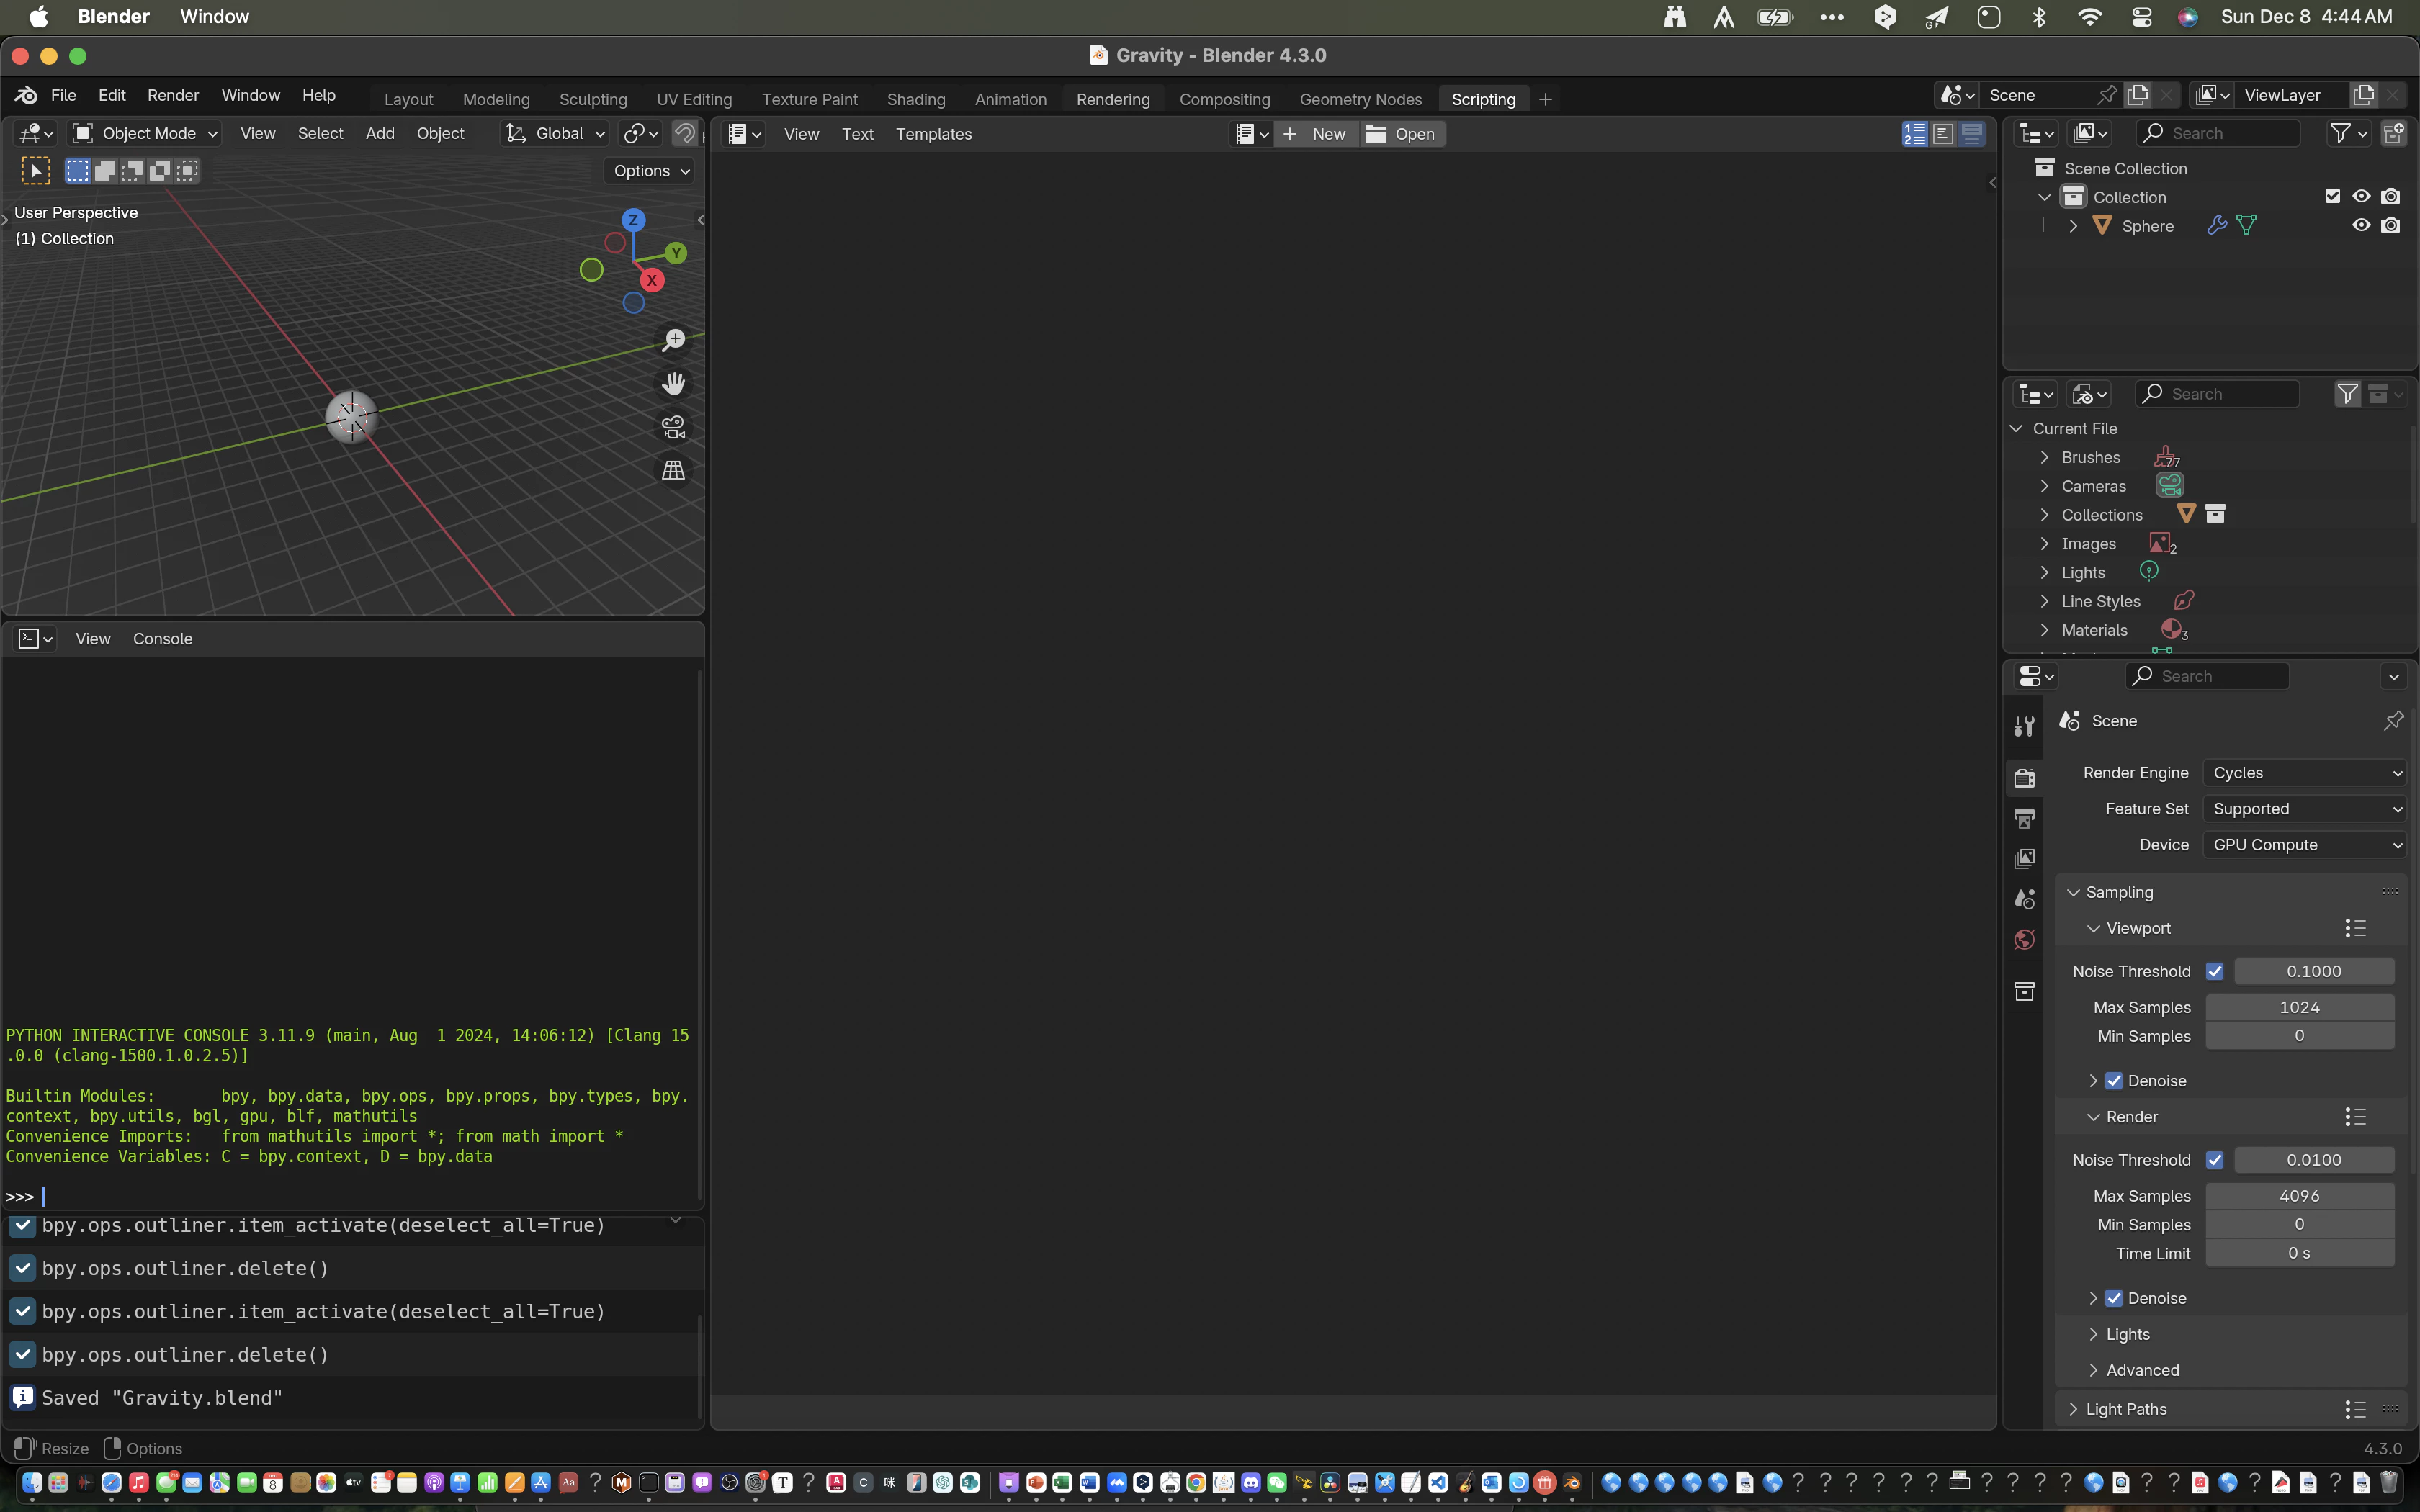Choose the Extend selection mode icon

click(x=105, y=171)
